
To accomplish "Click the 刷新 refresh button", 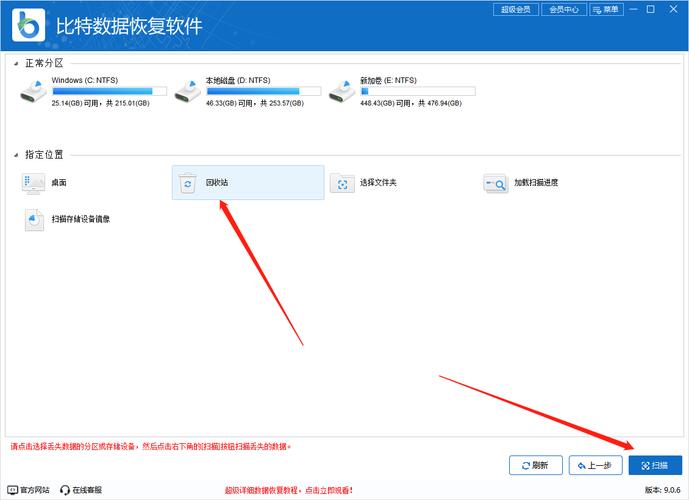I will pos(536,465).
